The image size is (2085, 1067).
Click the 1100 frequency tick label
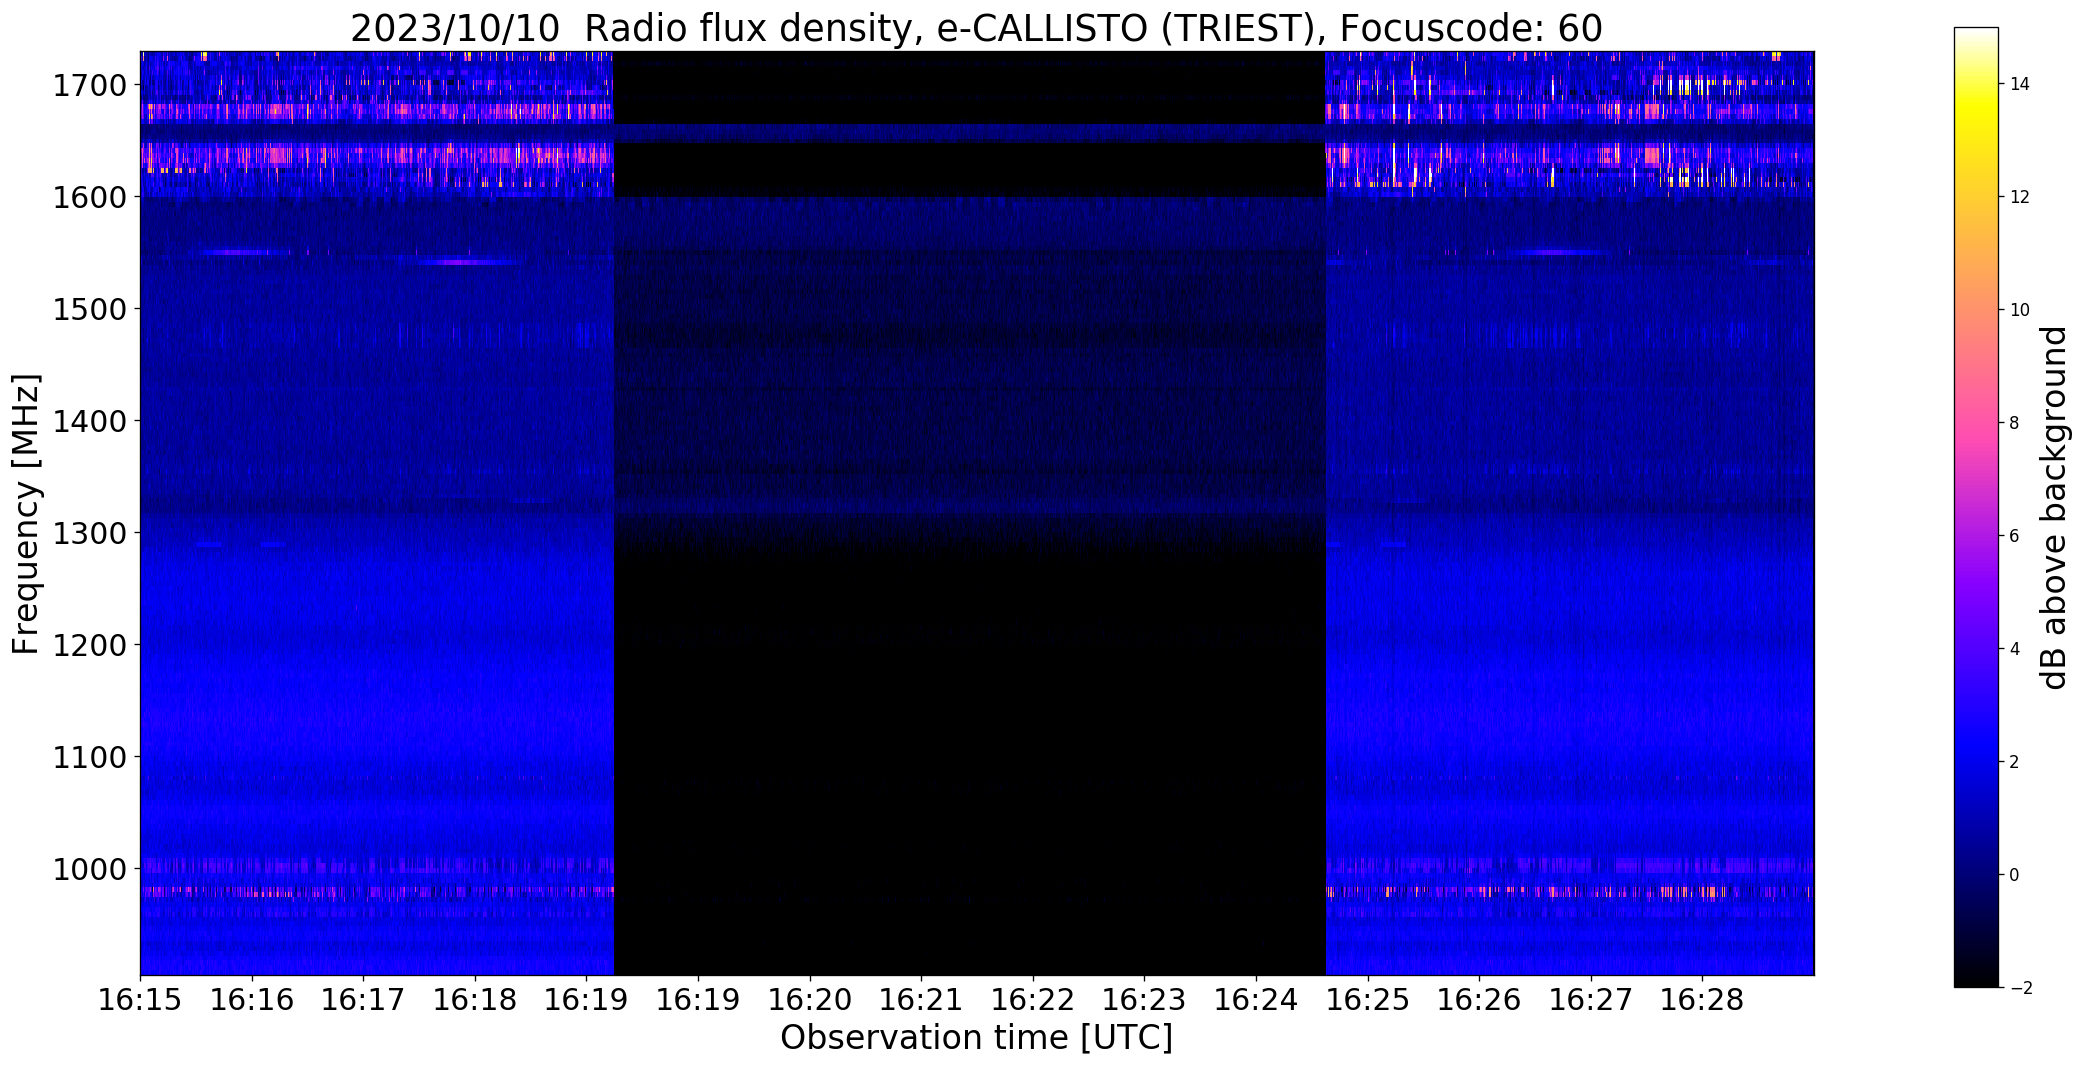click(x=90, y=758)
